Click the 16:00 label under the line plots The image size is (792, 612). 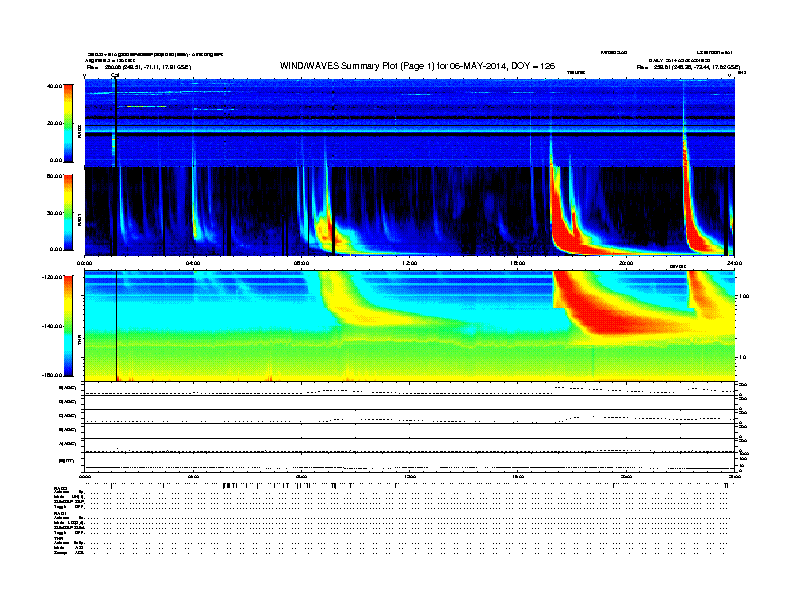pyautogui.click(x=517, y=476)
